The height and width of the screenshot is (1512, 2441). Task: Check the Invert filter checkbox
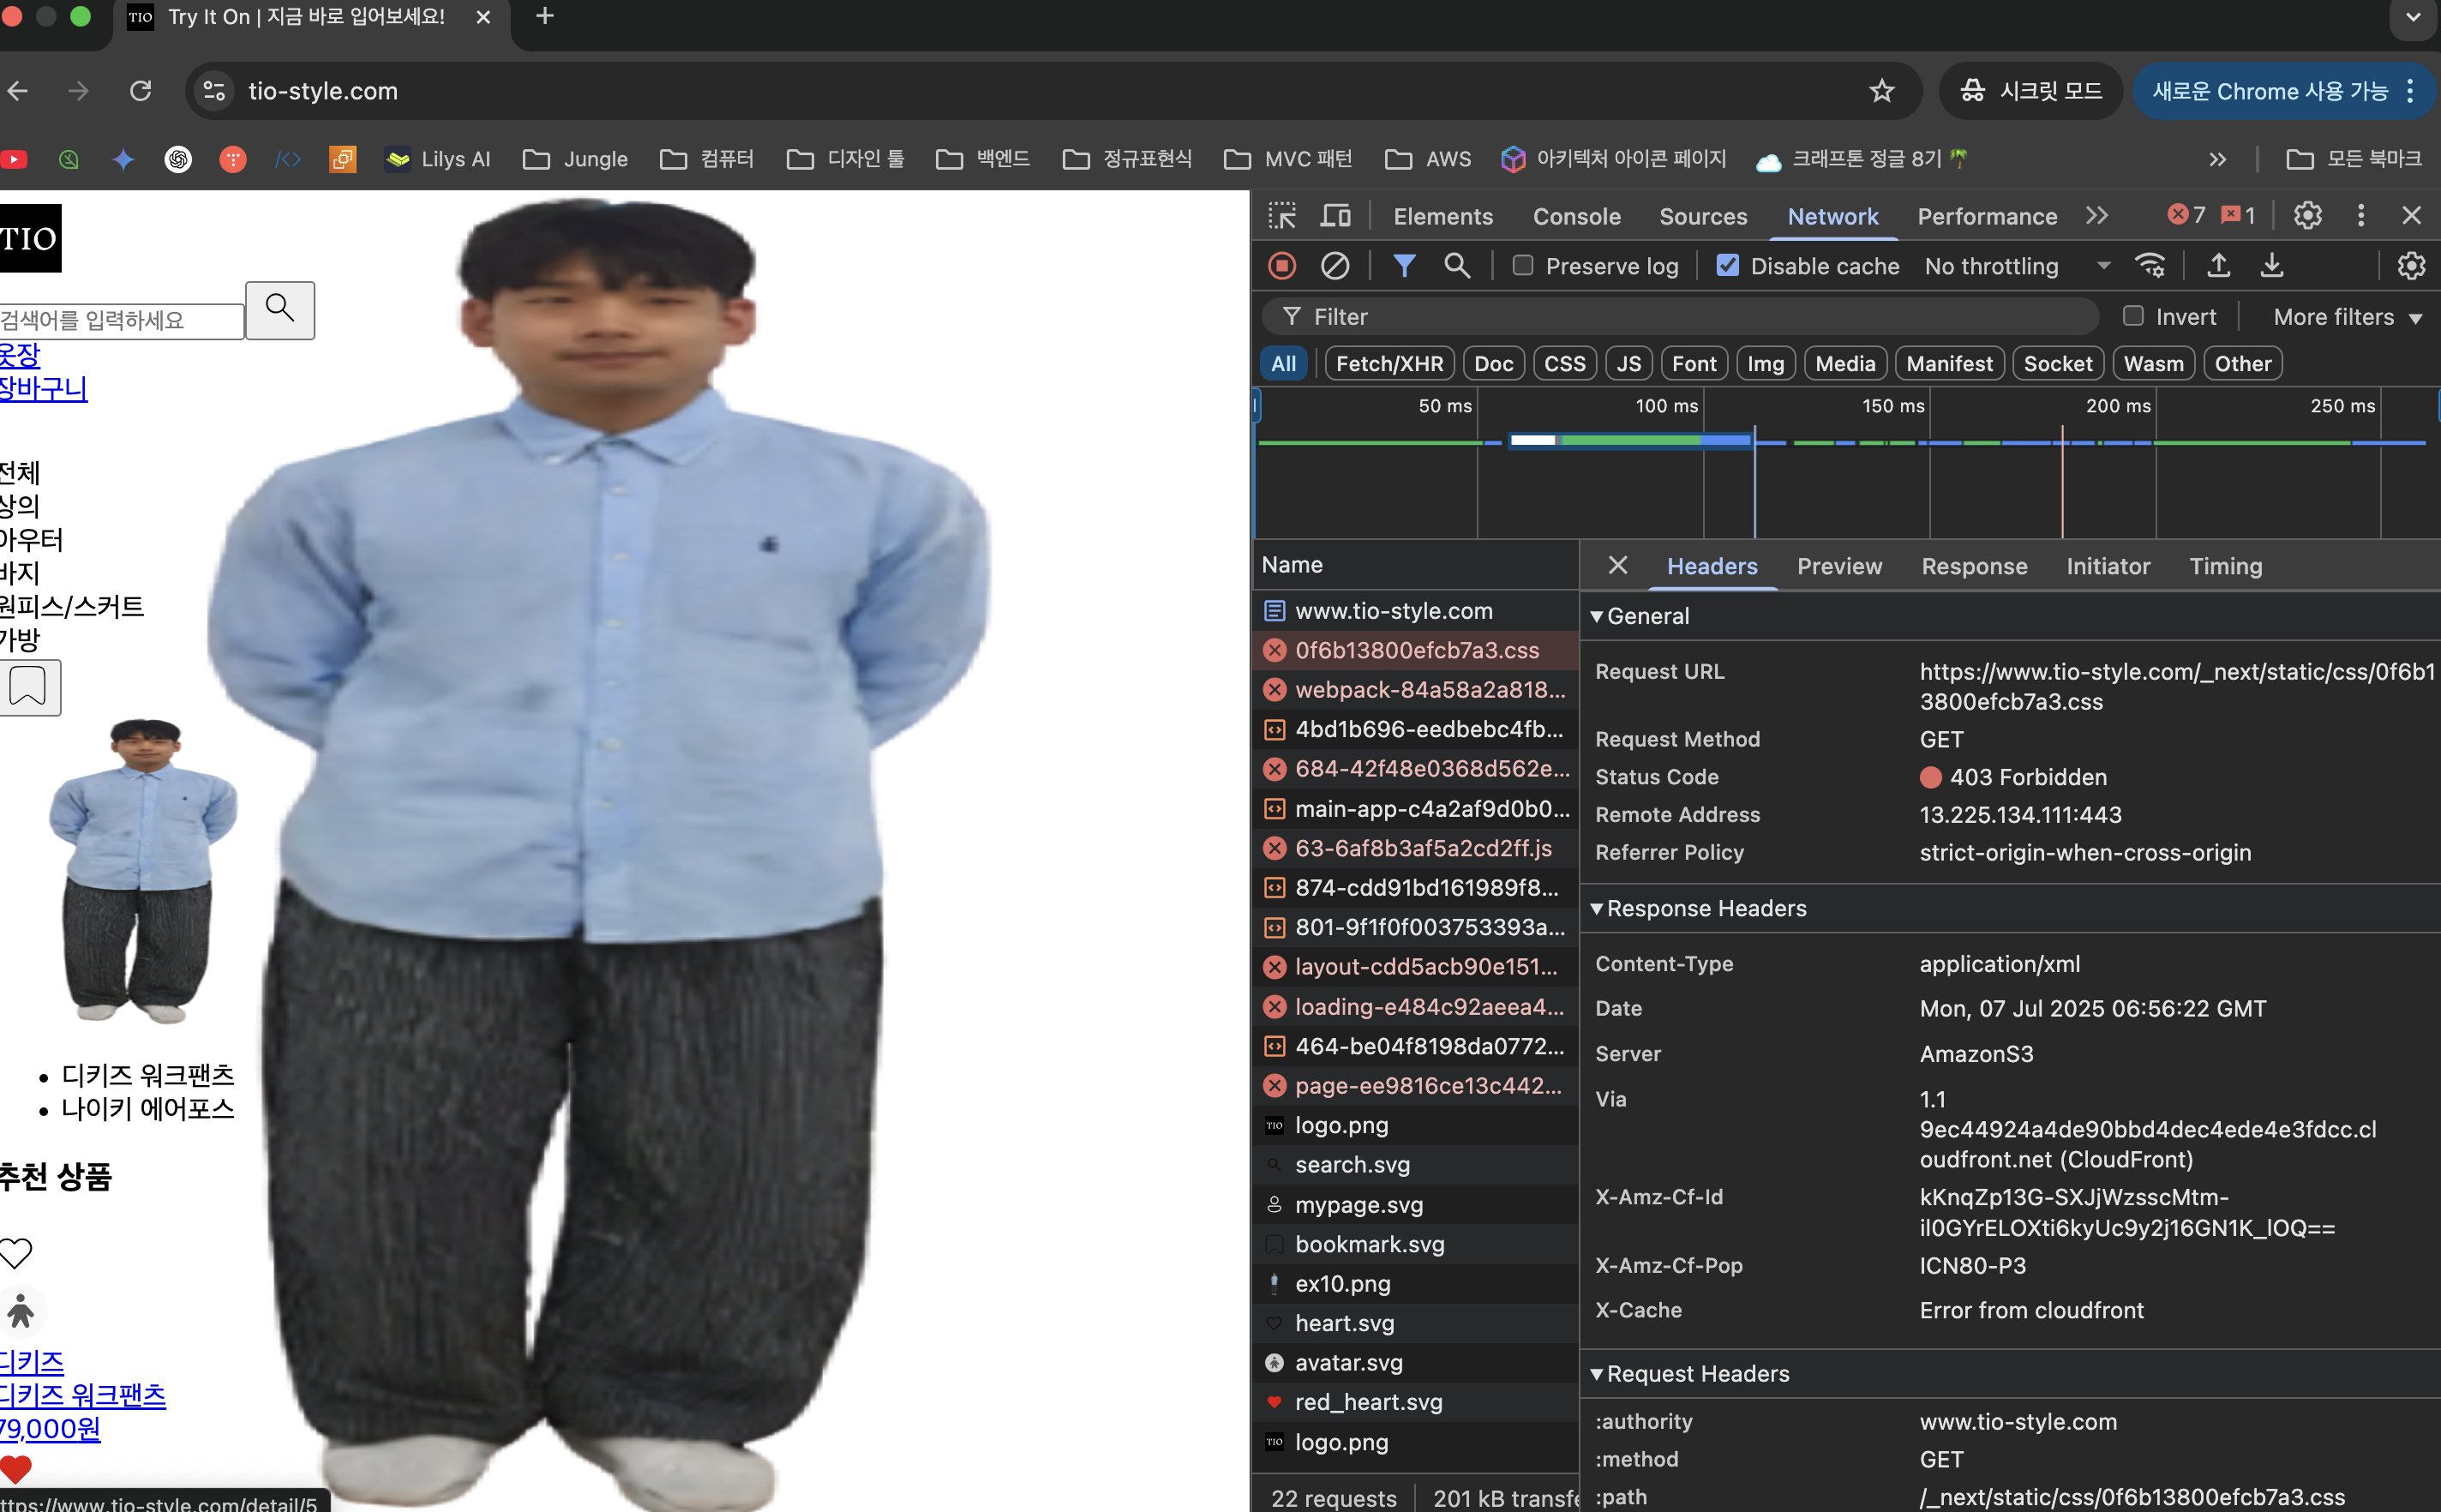coord(2133,316)
